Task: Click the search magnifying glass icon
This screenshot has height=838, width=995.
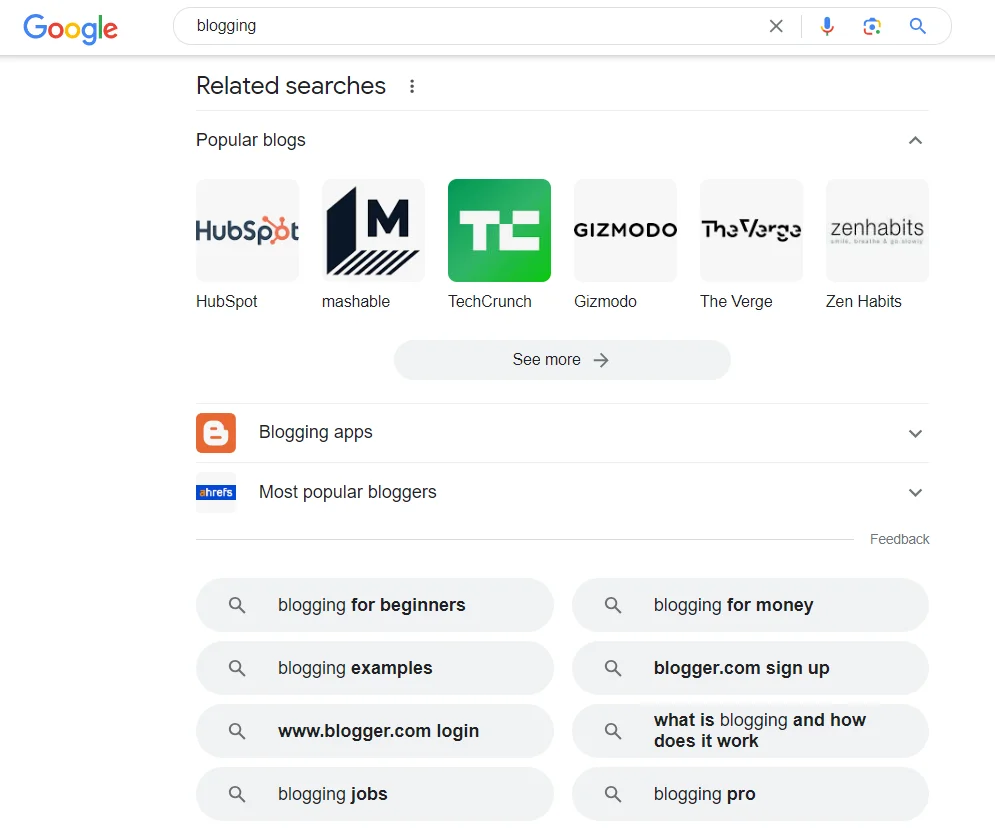Action: point(917,26)
